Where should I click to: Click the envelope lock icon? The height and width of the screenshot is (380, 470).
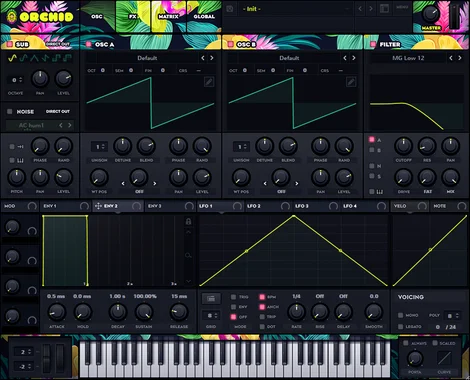point(188,221)
